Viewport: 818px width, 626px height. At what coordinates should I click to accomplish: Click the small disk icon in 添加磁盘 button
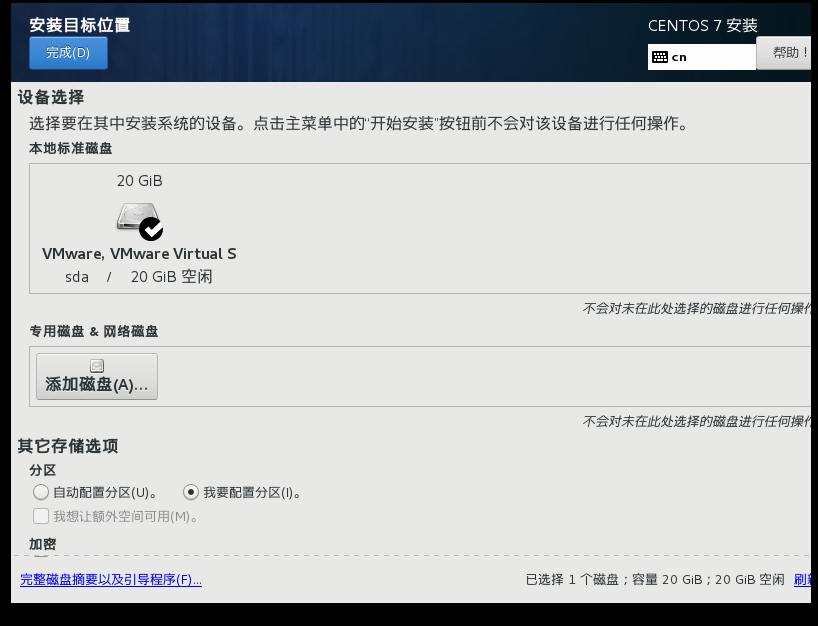point(97,366)
